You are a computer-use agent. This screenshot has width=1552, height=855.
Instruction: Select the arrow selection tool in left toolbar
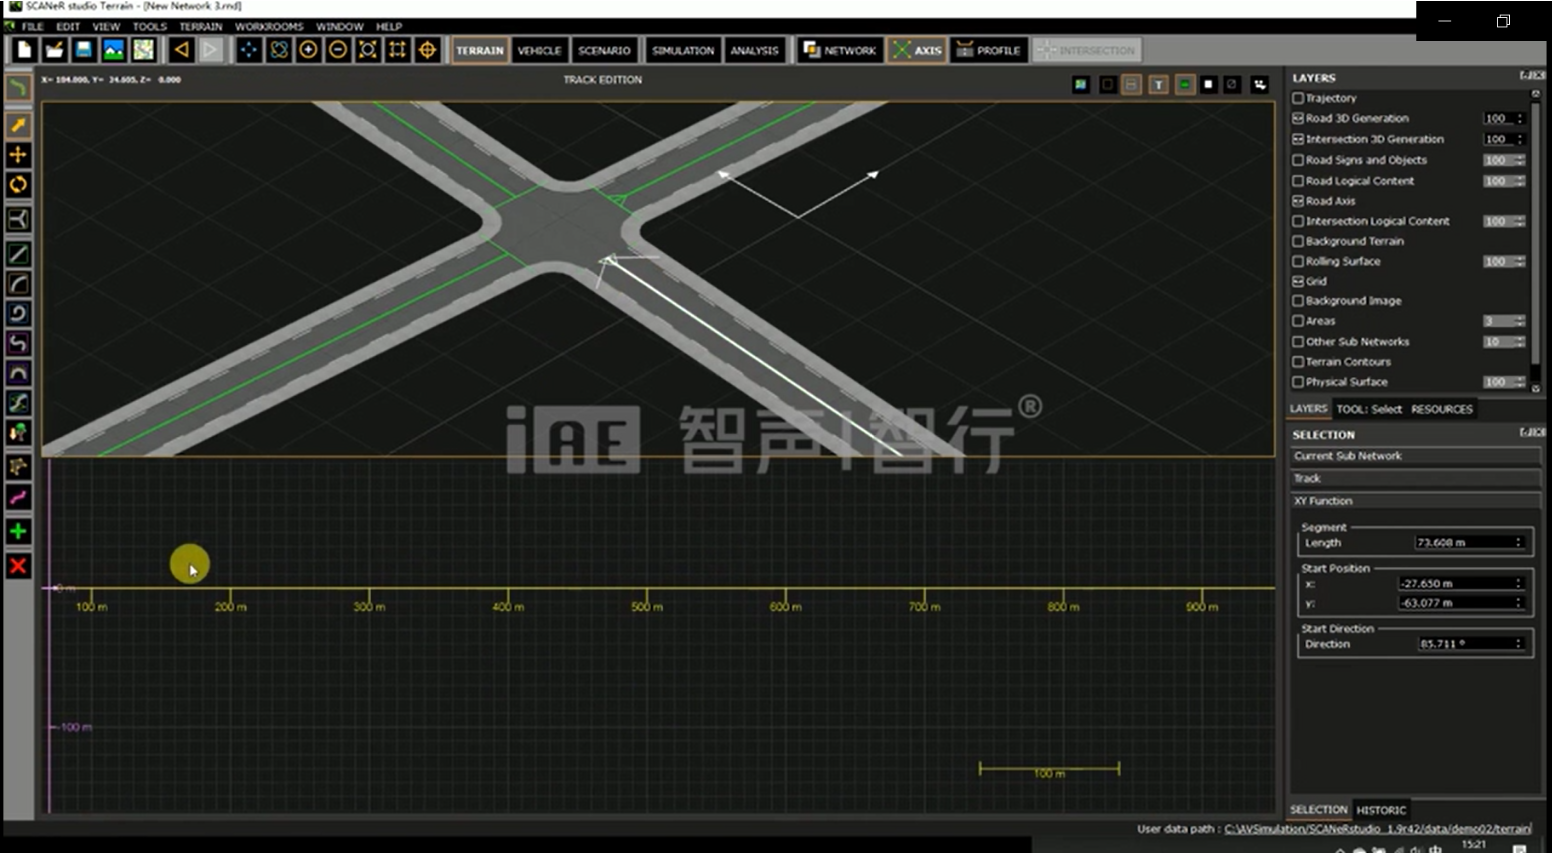click(x=18, y=125)
